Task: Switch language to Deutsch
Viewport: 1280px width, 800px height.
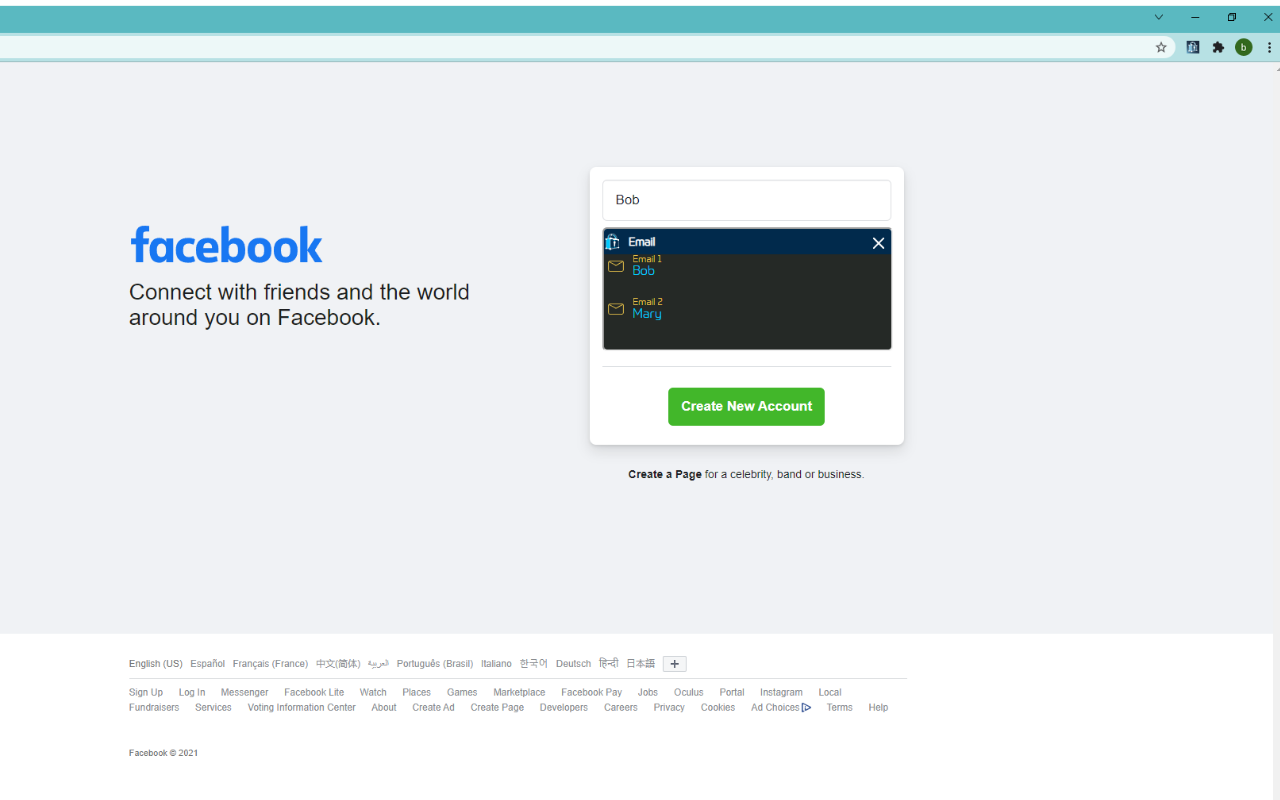Action: click(x=573, y=663)
